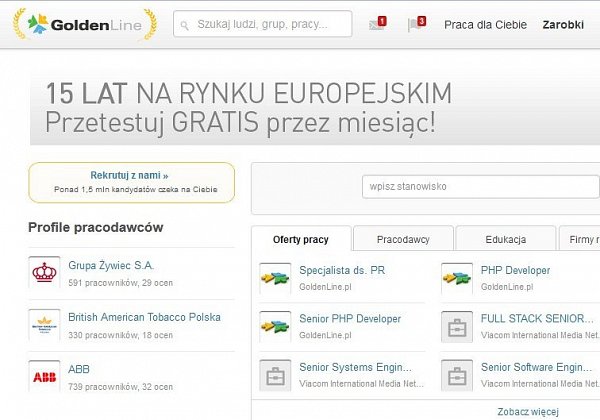Focus the wpisz stanowisko field

pyautogui.click(x=481, y=187)
